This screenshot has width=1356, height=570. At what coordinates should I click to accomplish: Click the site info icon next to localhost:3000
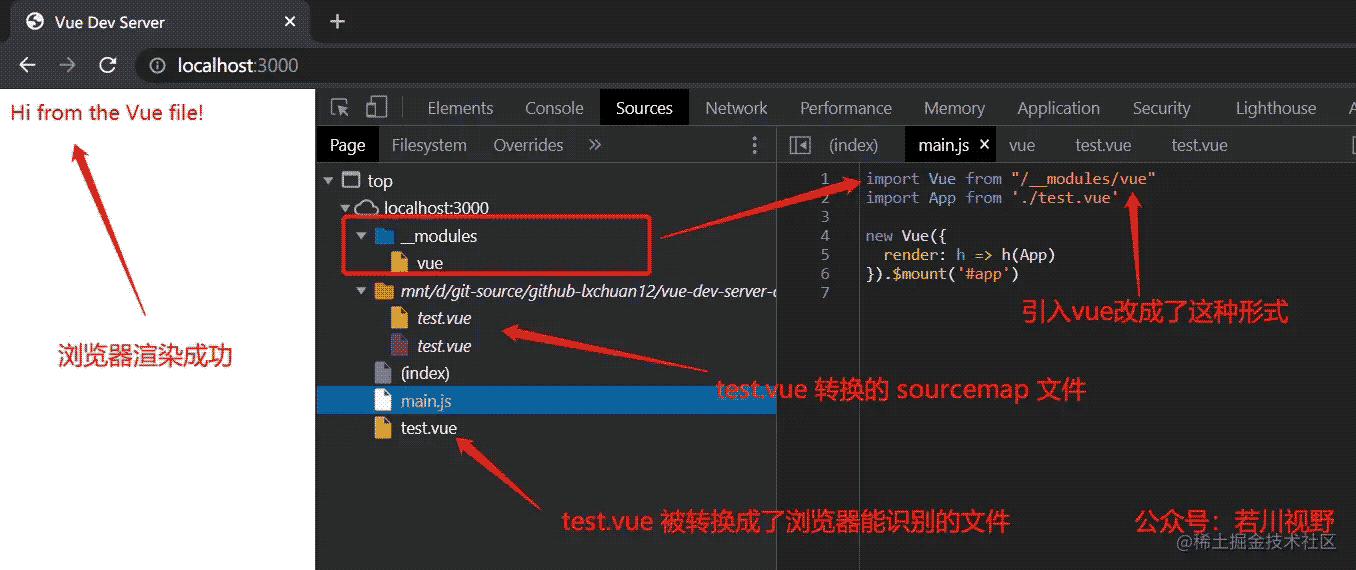click(157, 65)
